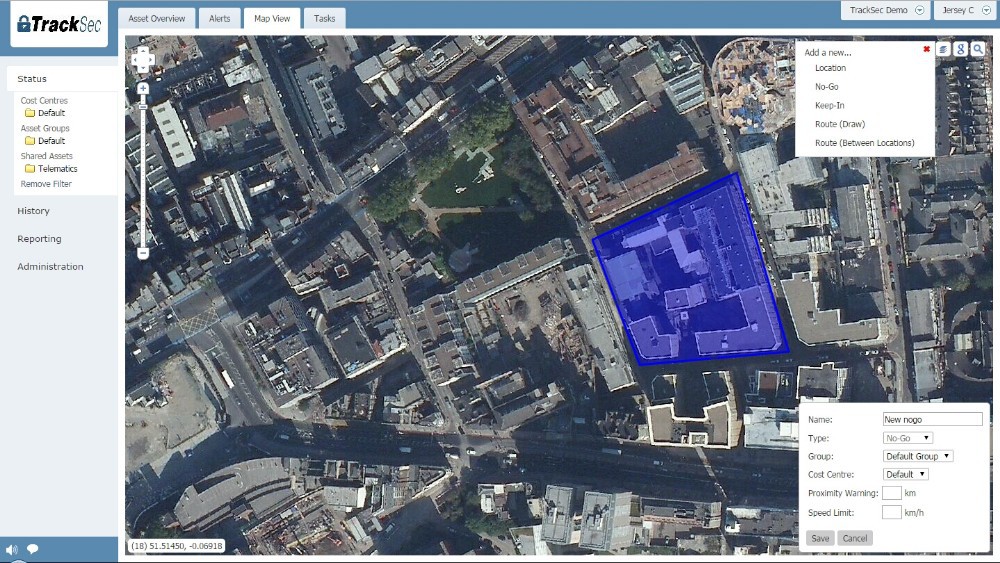Open the Reporting section in the sidebar
This screenshot has height=563, width=1000.
pos(39,239)
